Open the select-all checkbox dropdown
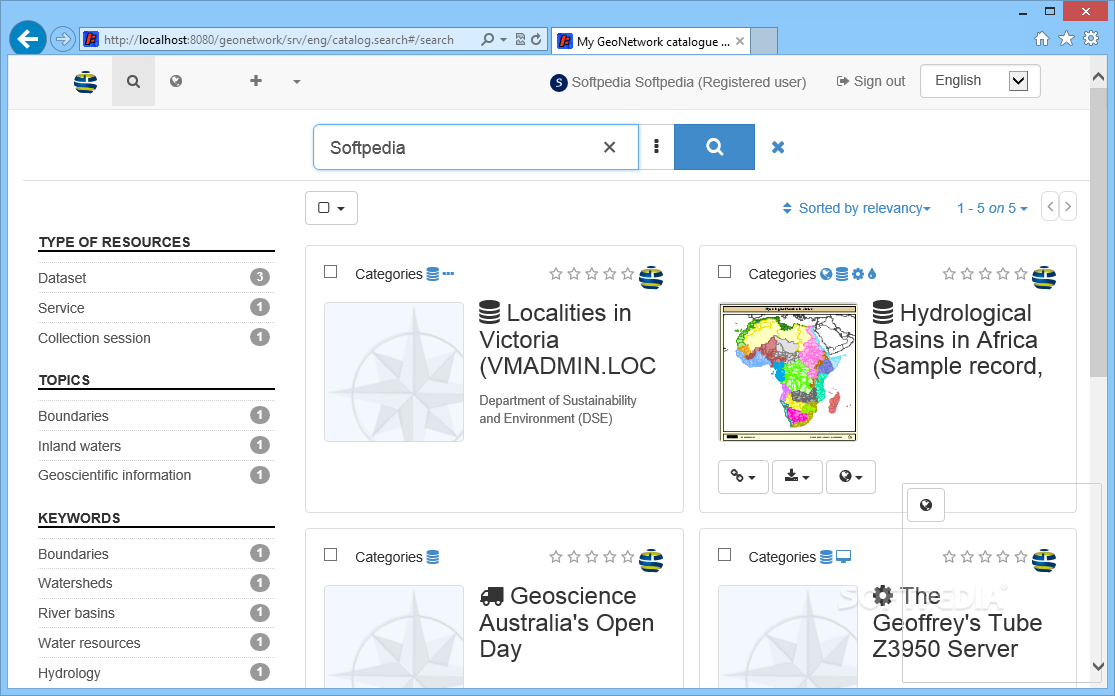The image size is (1115, 696). (x=331, y=208)
